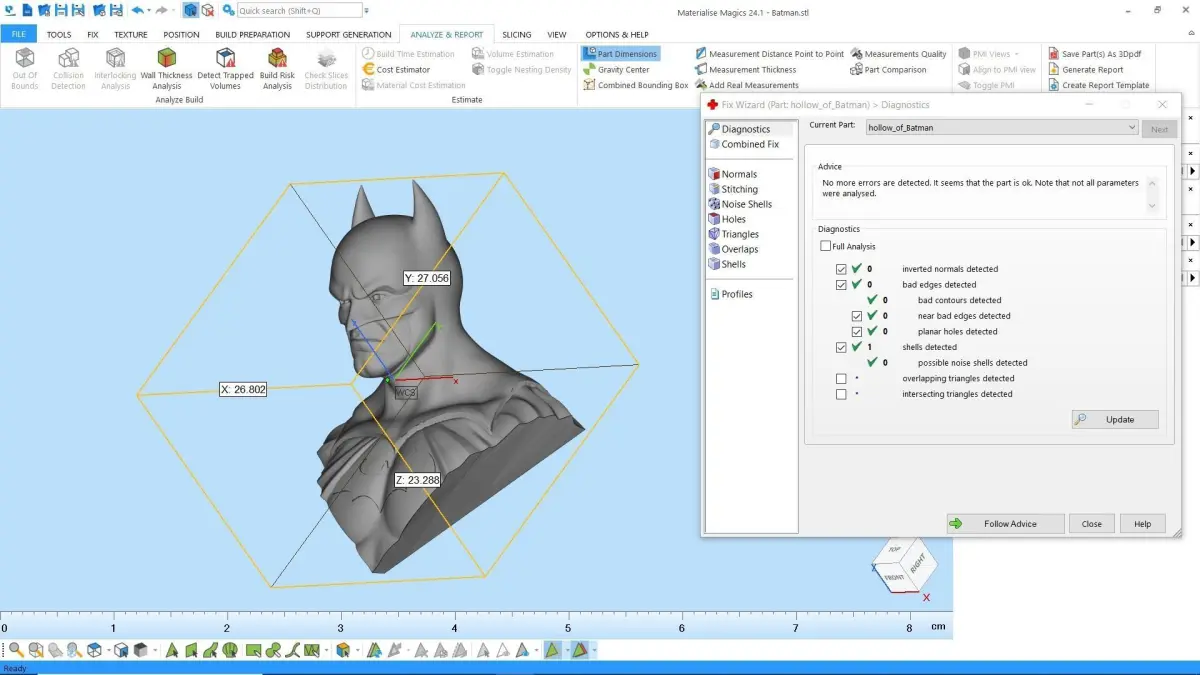Screen dimensions: 1200x675
Task: Click Generate Report
Action: 1086,70
